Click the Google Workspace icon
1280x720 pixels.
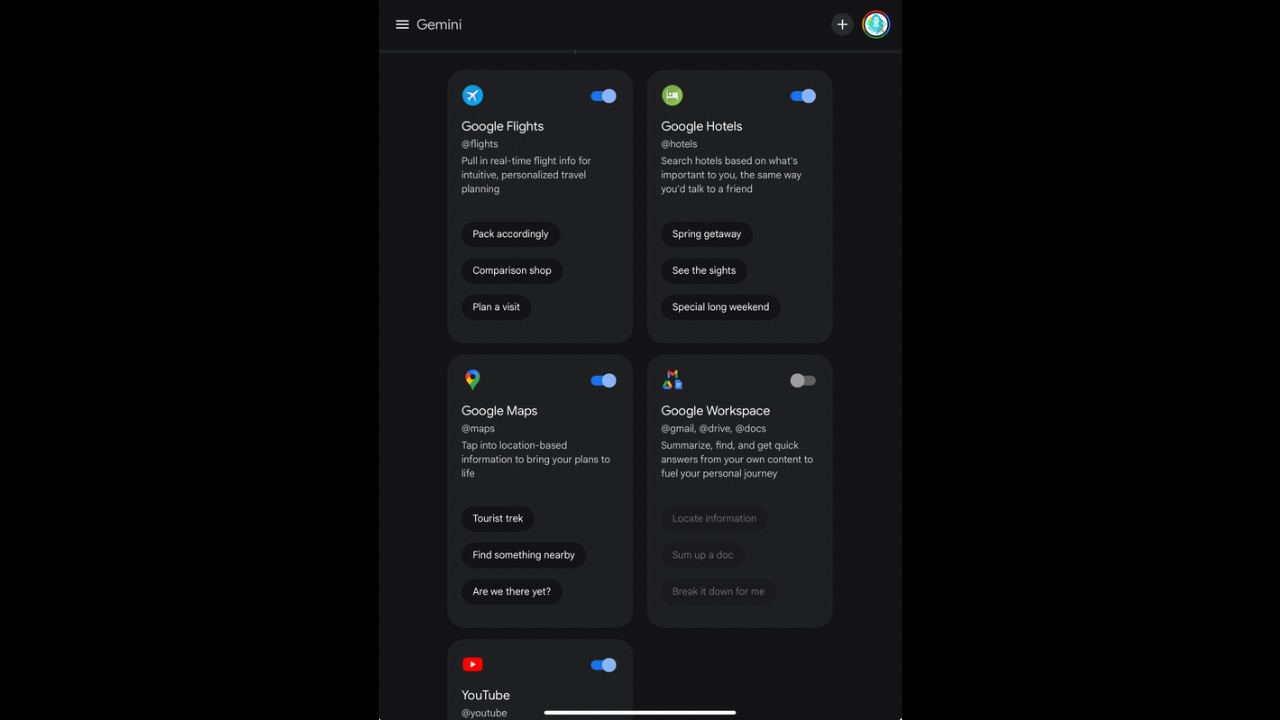672,380
